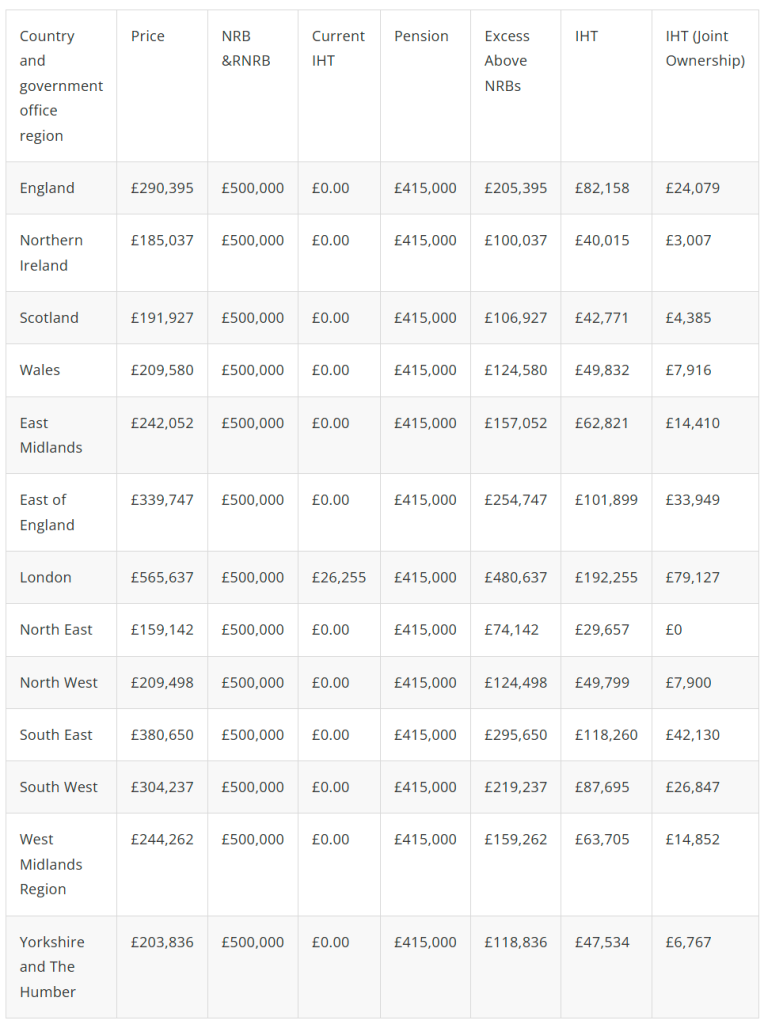Select South West price £304,237
The image size is (764, 1024).
162,787
